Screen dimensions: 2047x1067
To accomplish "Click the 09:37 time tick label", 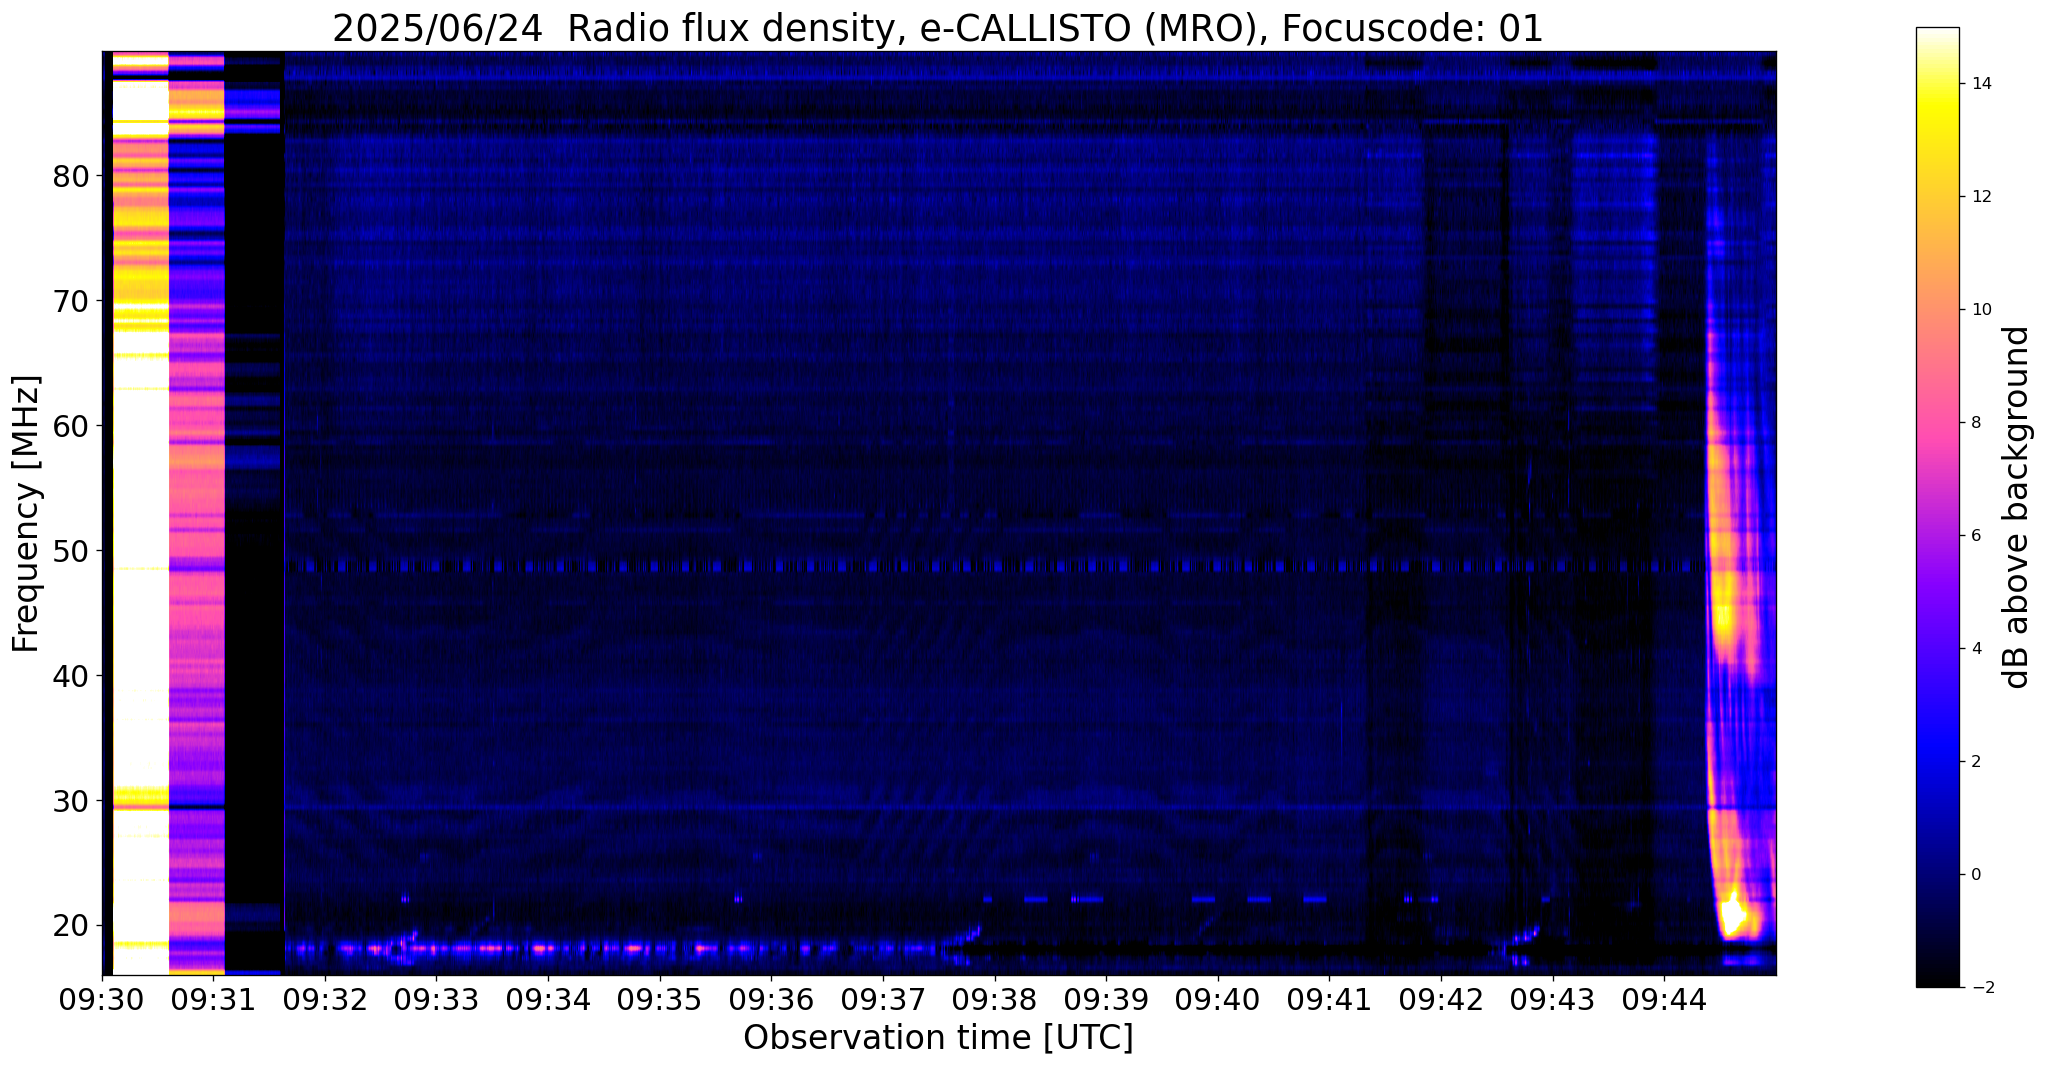I will click(883, 1001).
